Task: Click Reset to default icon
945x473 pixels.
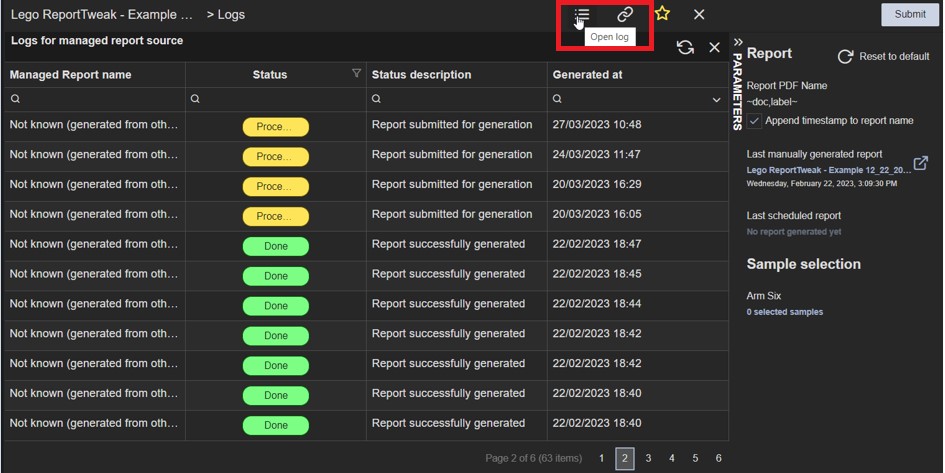Action: [845, 57]
